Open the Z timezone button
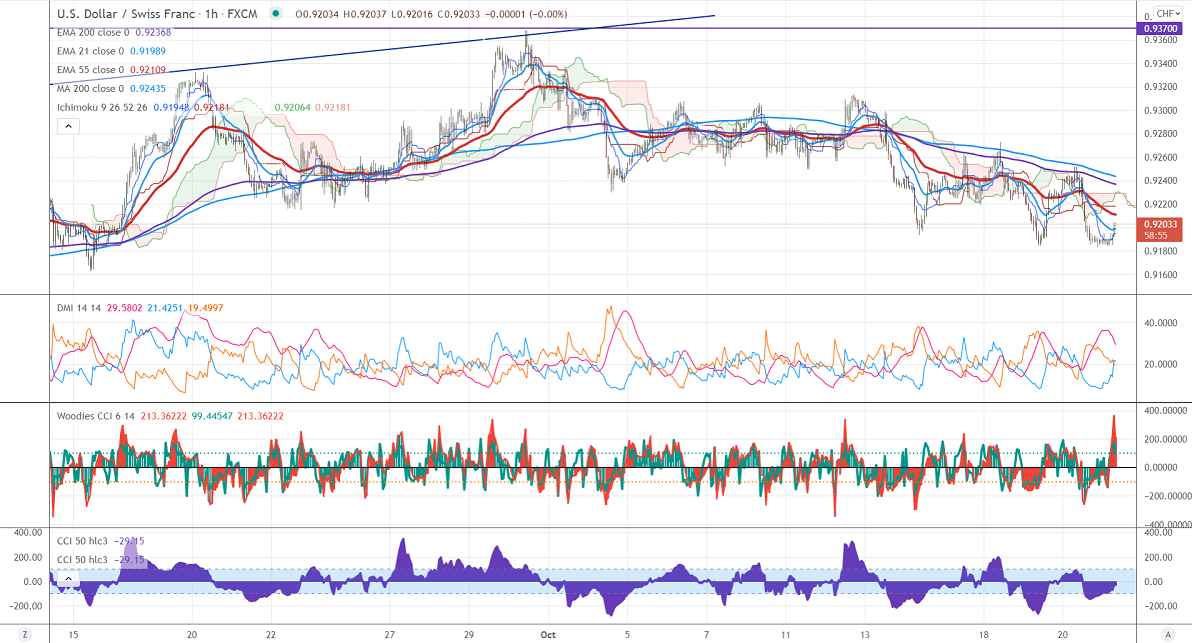The image size is (1192, 643). pos(25,635)
